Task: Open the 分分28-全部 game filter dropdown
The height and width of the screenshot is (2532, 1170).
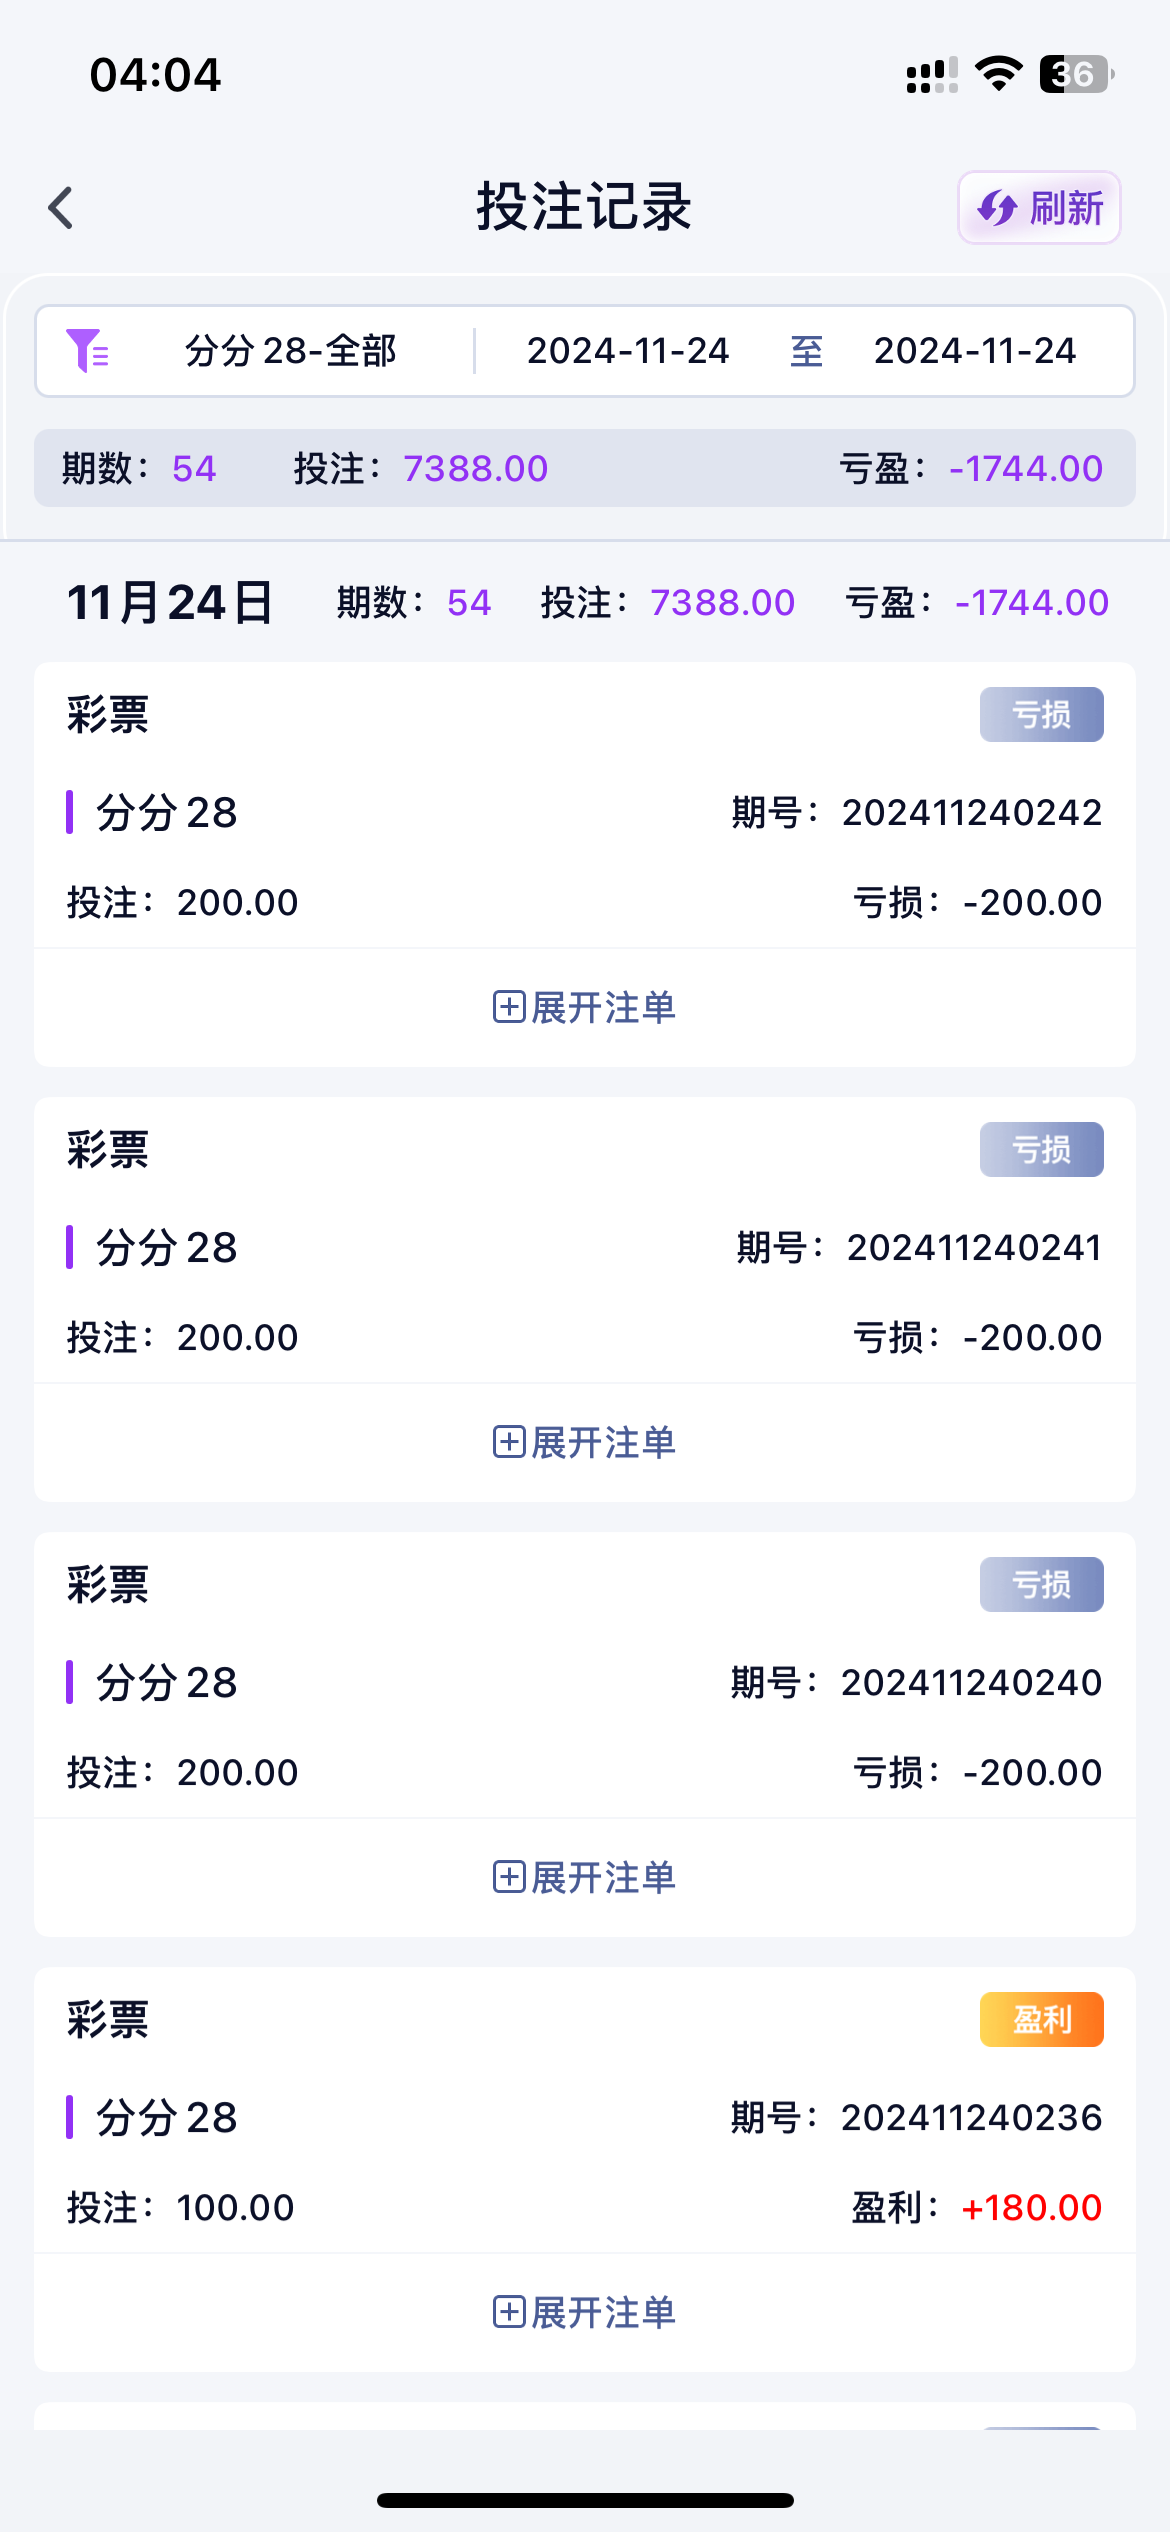Action: click(x=290, y=351)
